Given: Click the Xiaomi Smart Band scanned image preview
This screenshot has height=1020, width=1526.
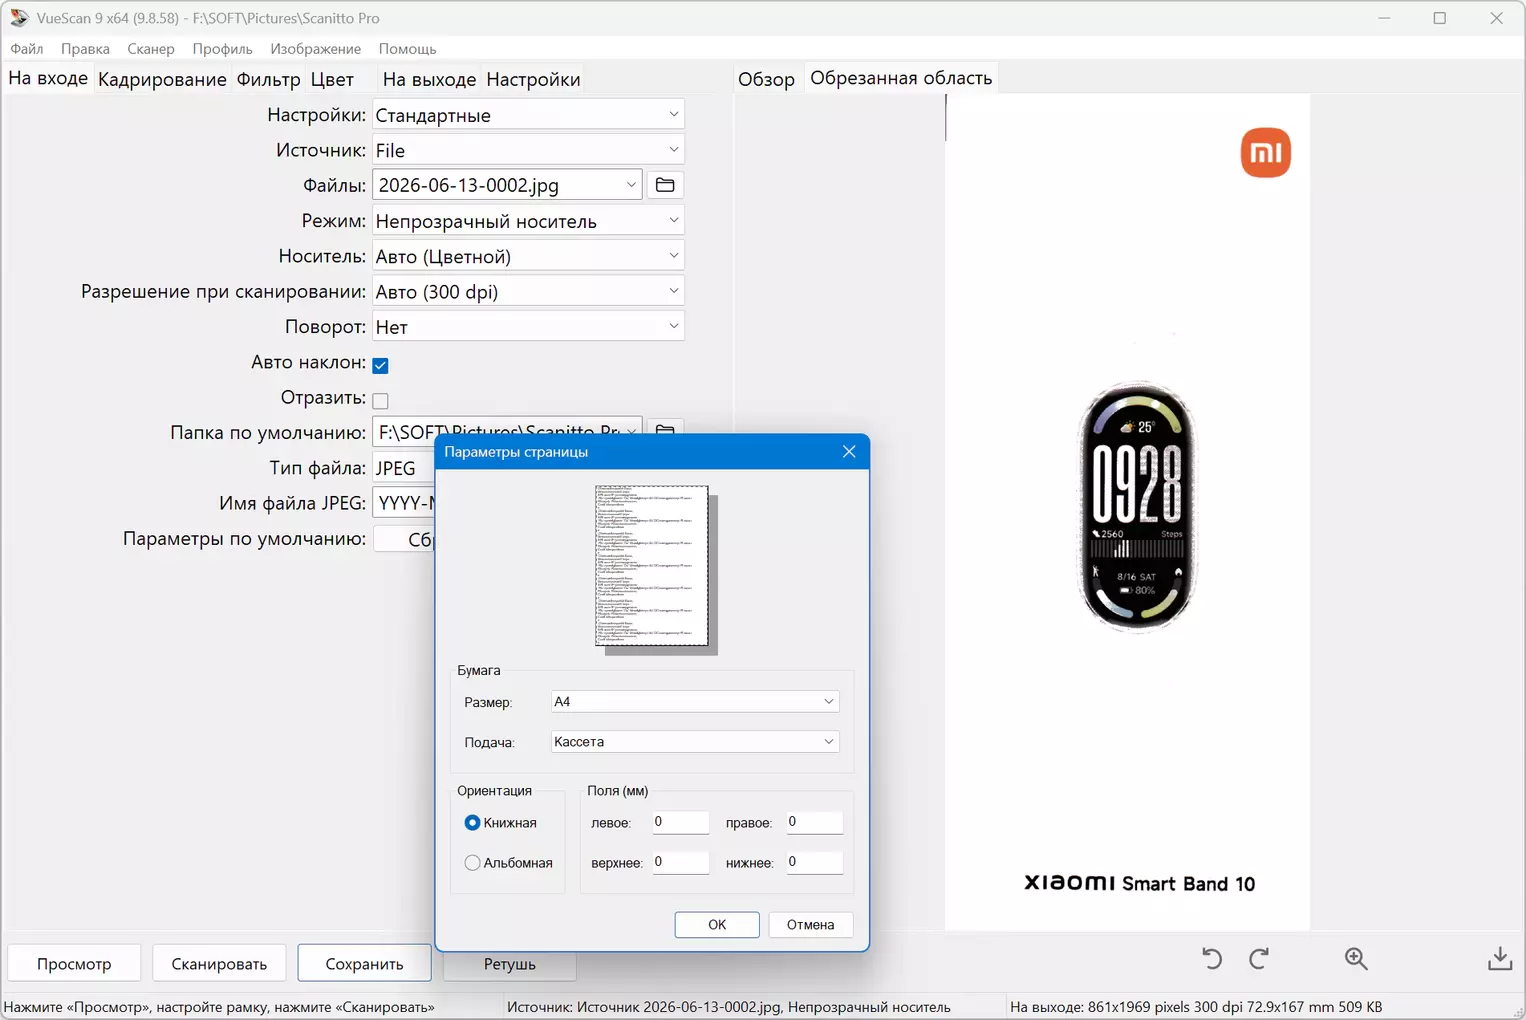Looking at the screenshot, I should [x=1127, y=512].
